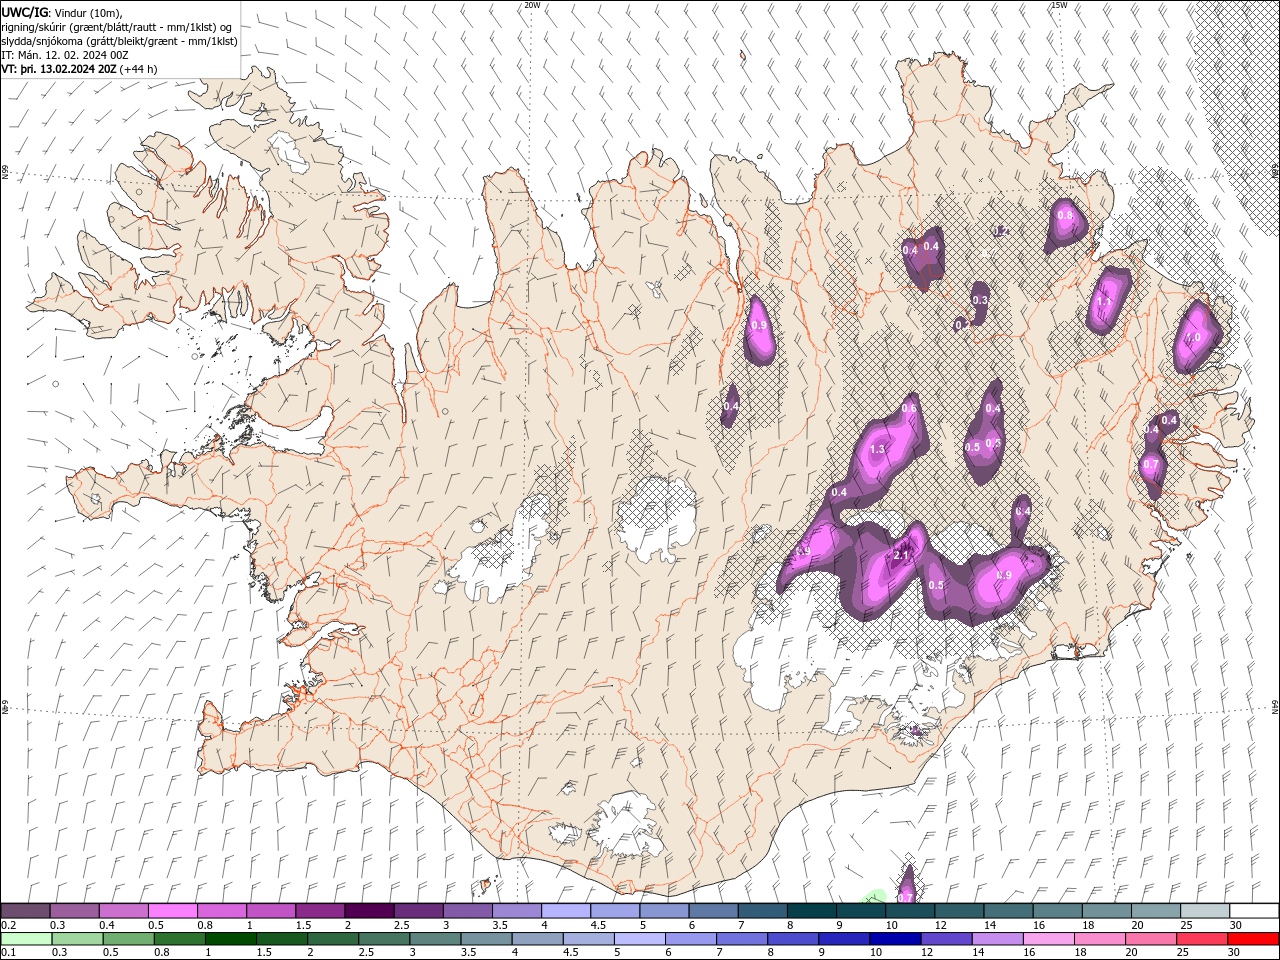This screenshot has width=1280, height=960.
Task: Pick the darkest green 1–1.5 swatch in lower legend
Action: pyautogui.click(x=231, y=939)
